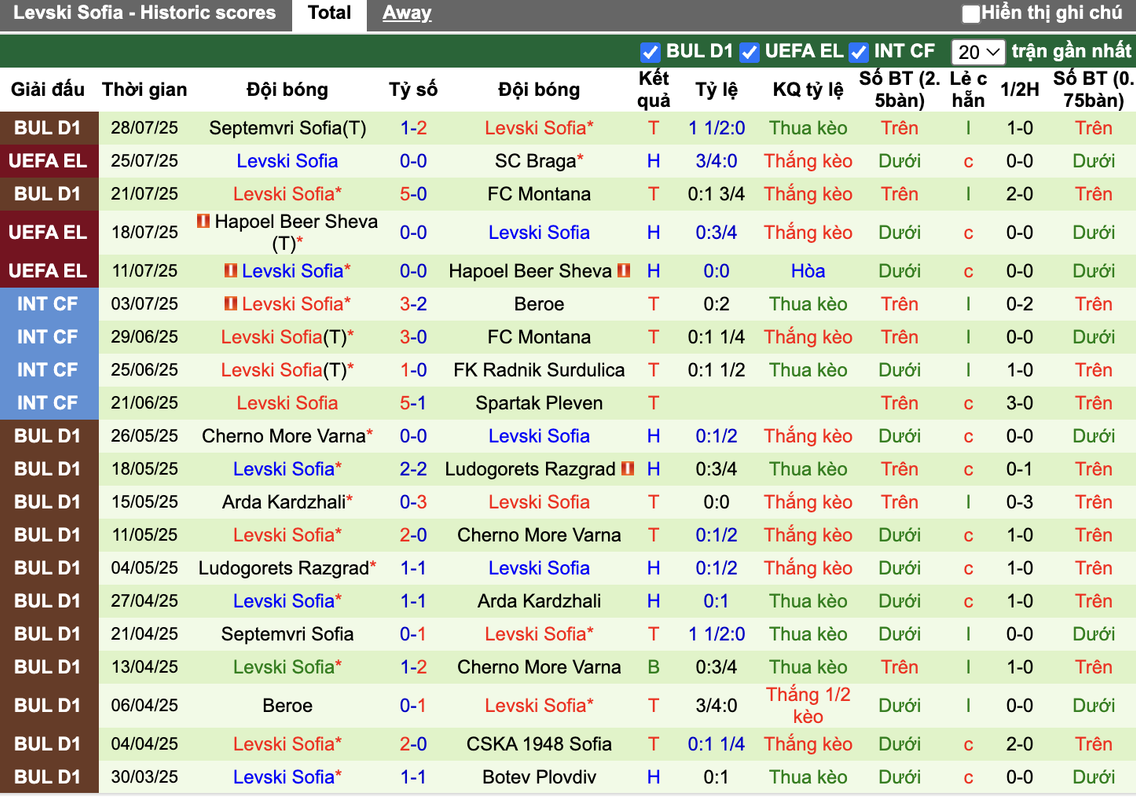1136x800 pixels.
Task: Click the 0-2 half-time score on 03/07/25
Action: tap(1019, 304)
